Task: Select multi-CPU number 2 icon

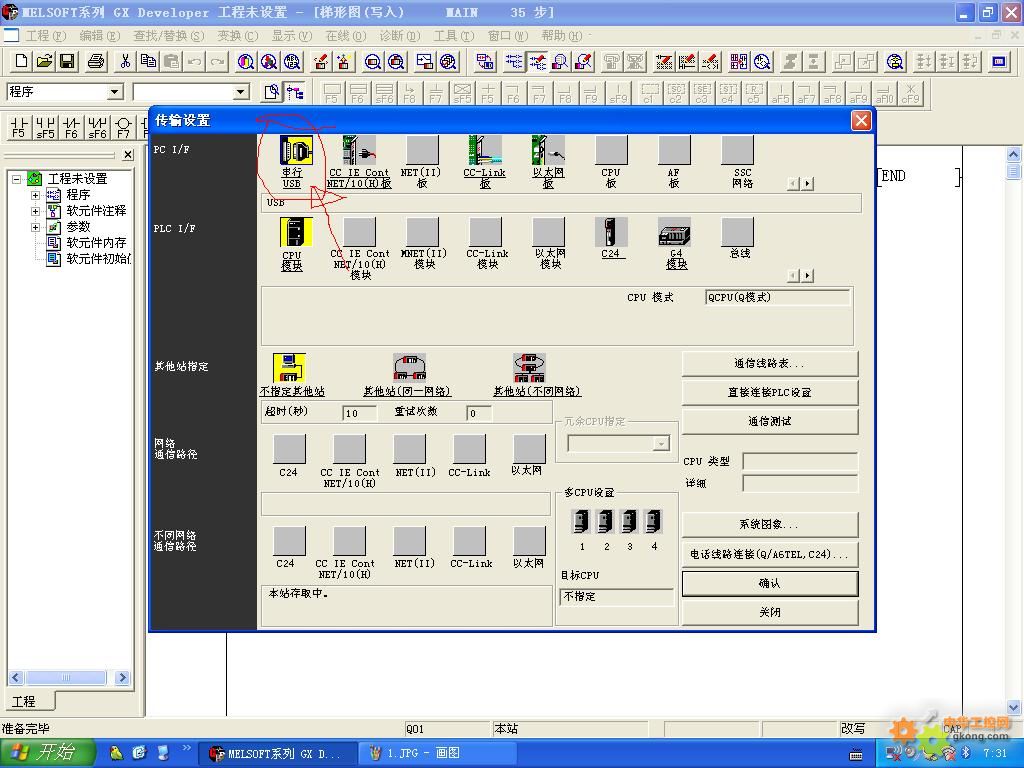Action: tap(605, 522)
